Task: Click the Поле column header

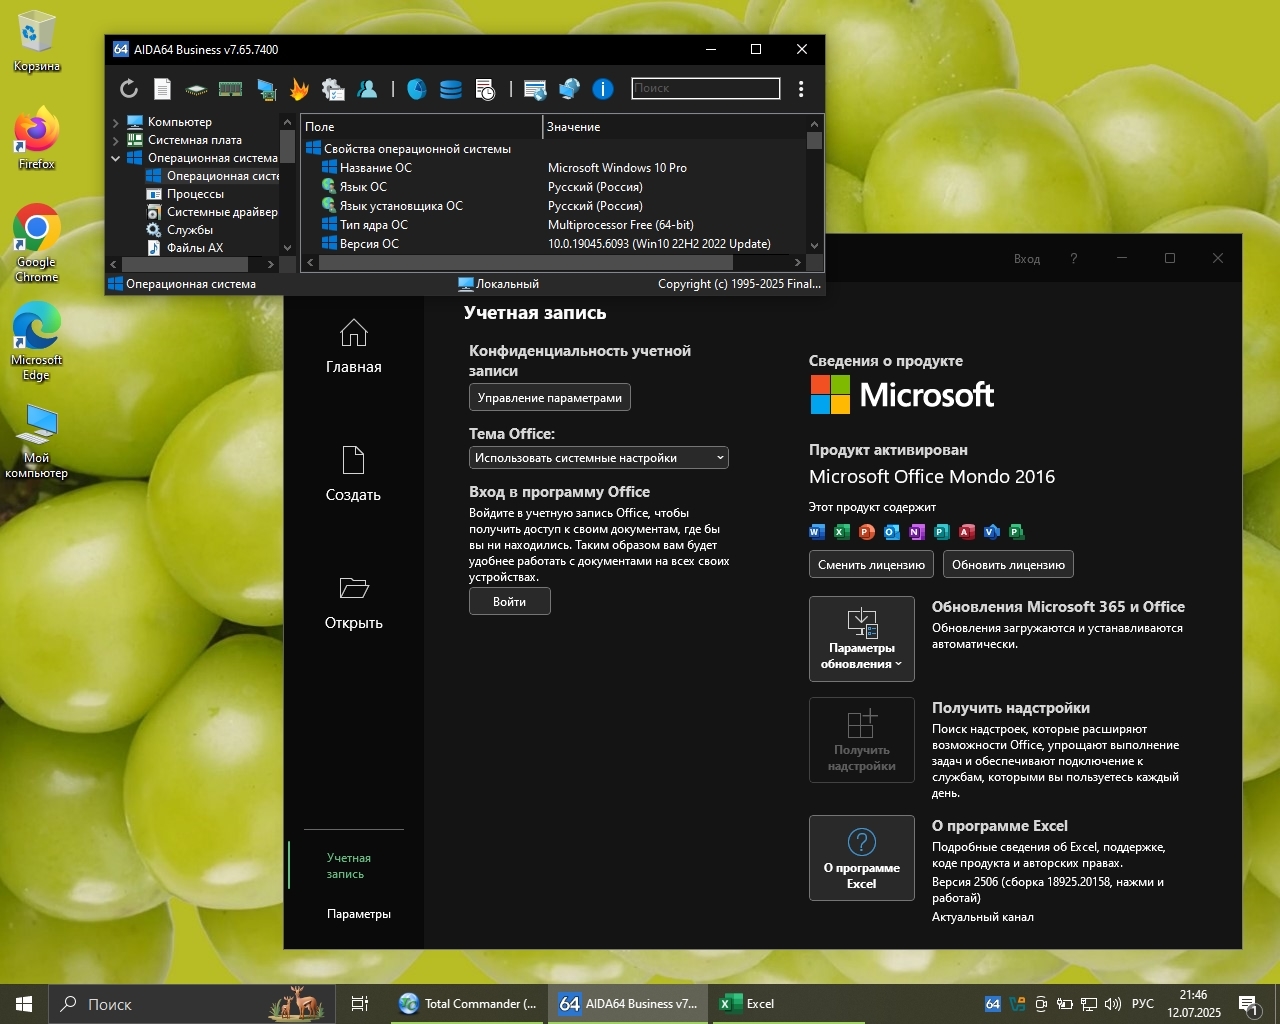Action: (x=421, y=127)
